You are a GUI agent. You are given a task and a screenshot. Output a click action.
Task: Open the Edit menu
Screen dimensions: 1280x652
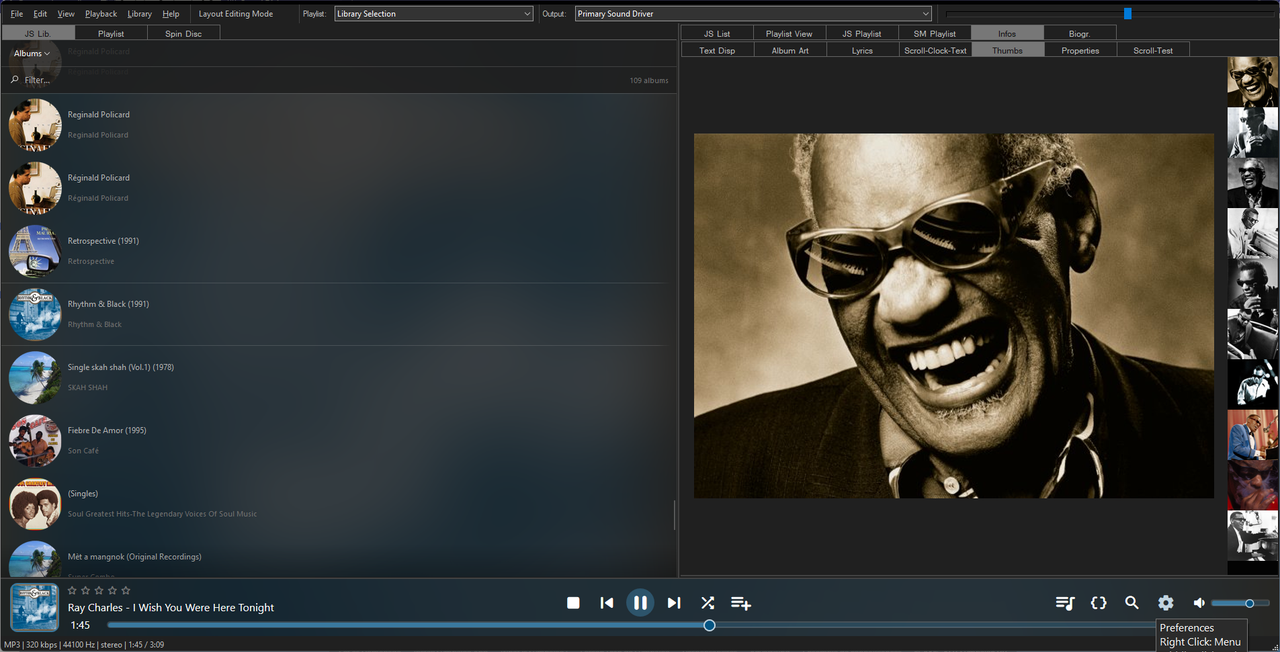coord(40,14)
